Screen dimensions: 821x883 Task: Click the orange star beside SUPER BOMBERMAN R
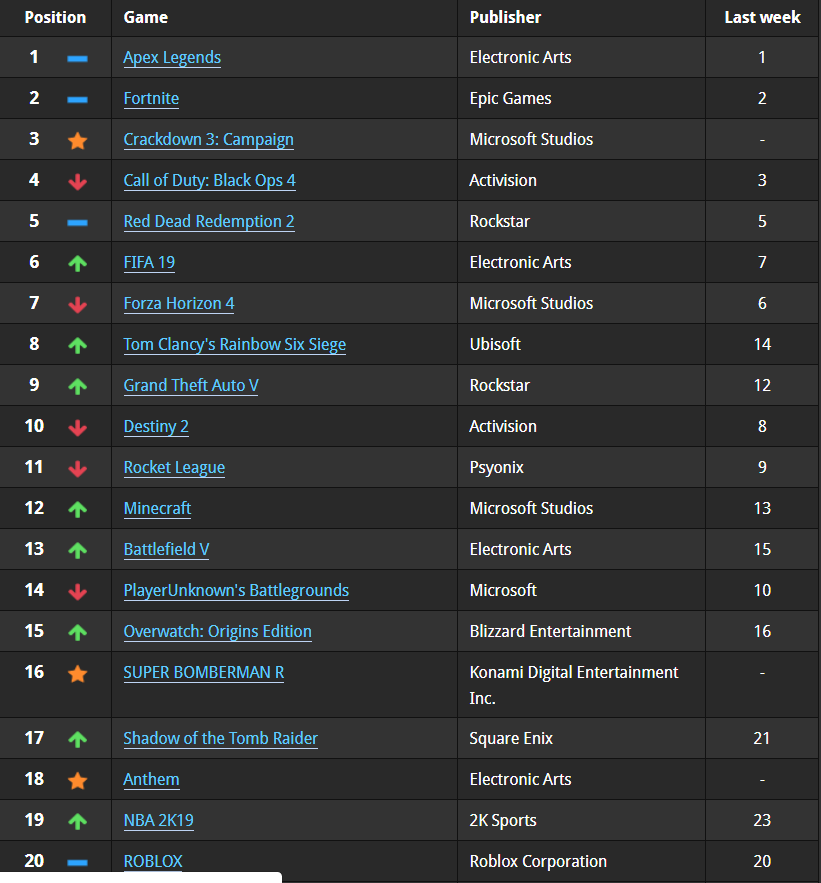tap(77, 673)
